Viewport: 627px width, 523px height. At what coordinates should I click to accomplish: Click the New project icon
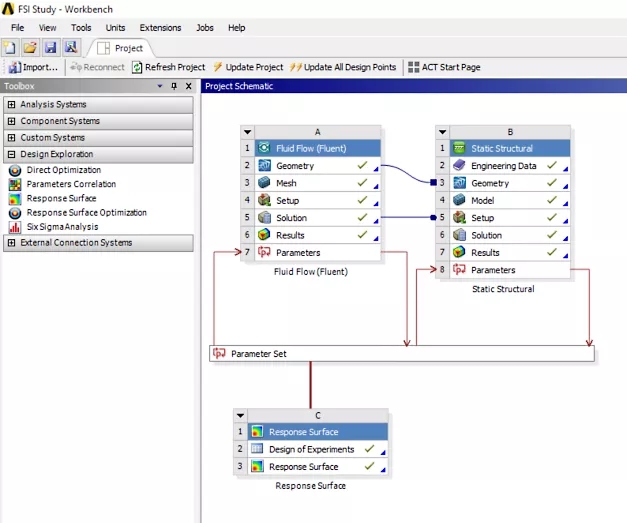point(10,48)
